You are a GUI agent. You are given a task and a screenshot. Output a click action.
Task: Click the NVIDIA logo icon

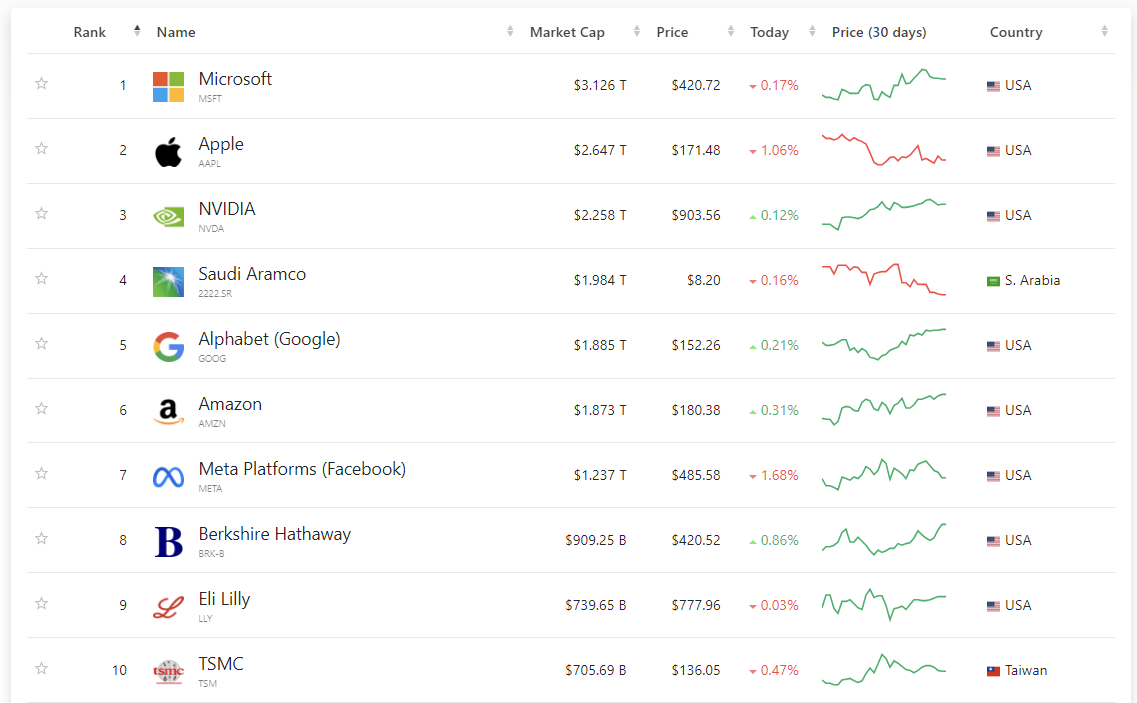[x=168, y=216]
